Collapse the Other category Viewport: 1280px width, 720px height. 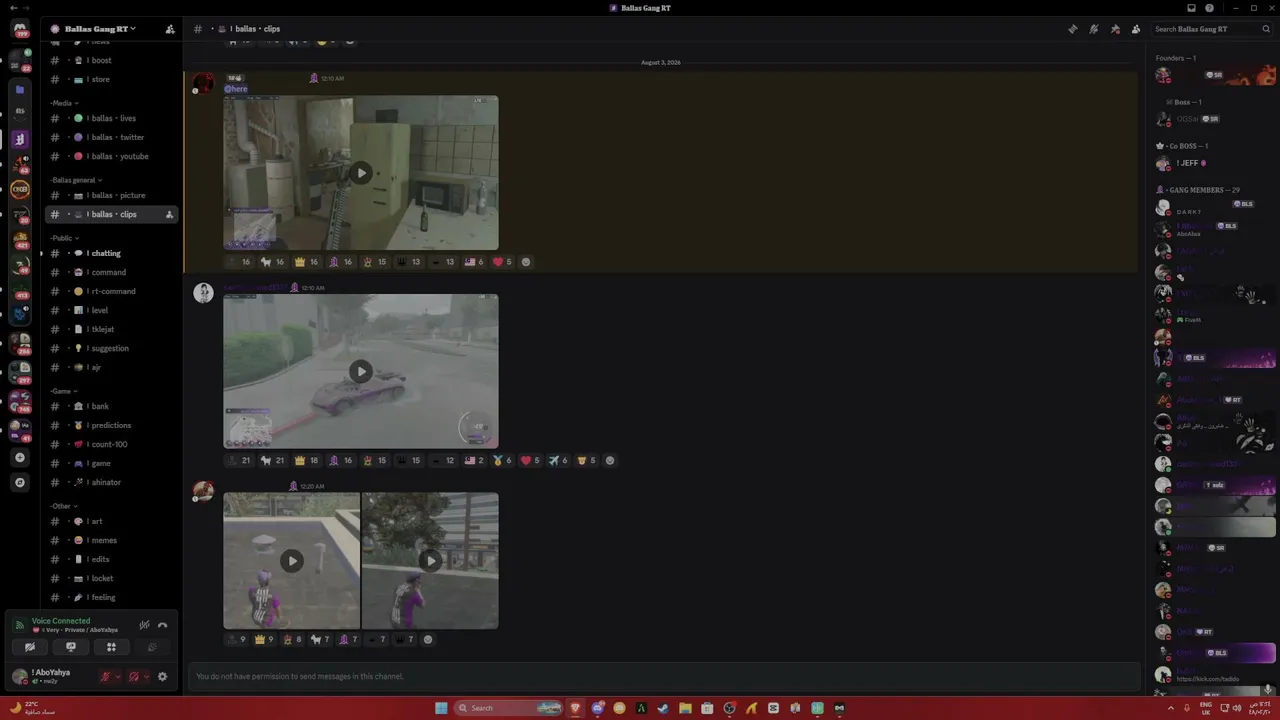point(64,506)
